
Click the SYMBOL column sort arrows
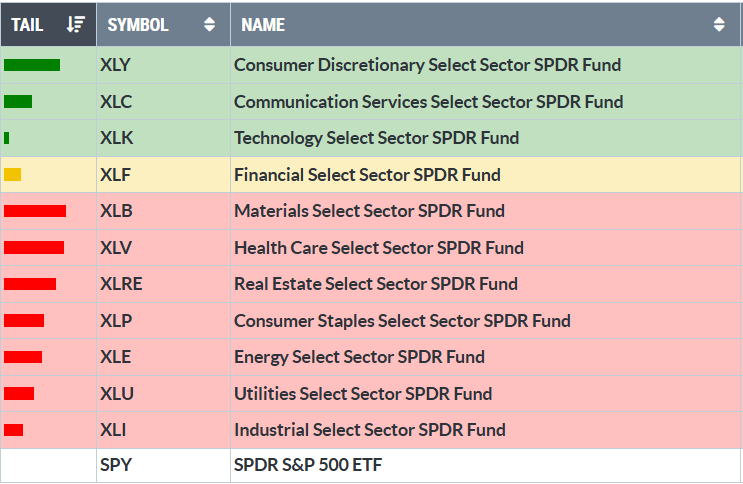click(x=209, y=25)
